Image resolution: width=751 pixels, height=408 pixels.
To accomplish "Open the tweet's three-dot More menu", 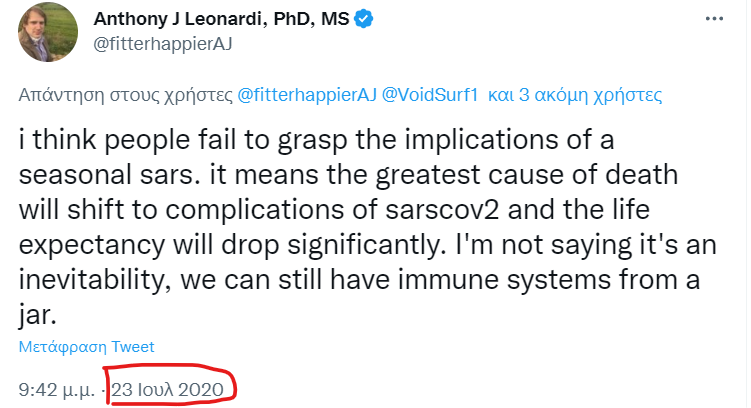I will click(714, 19).
